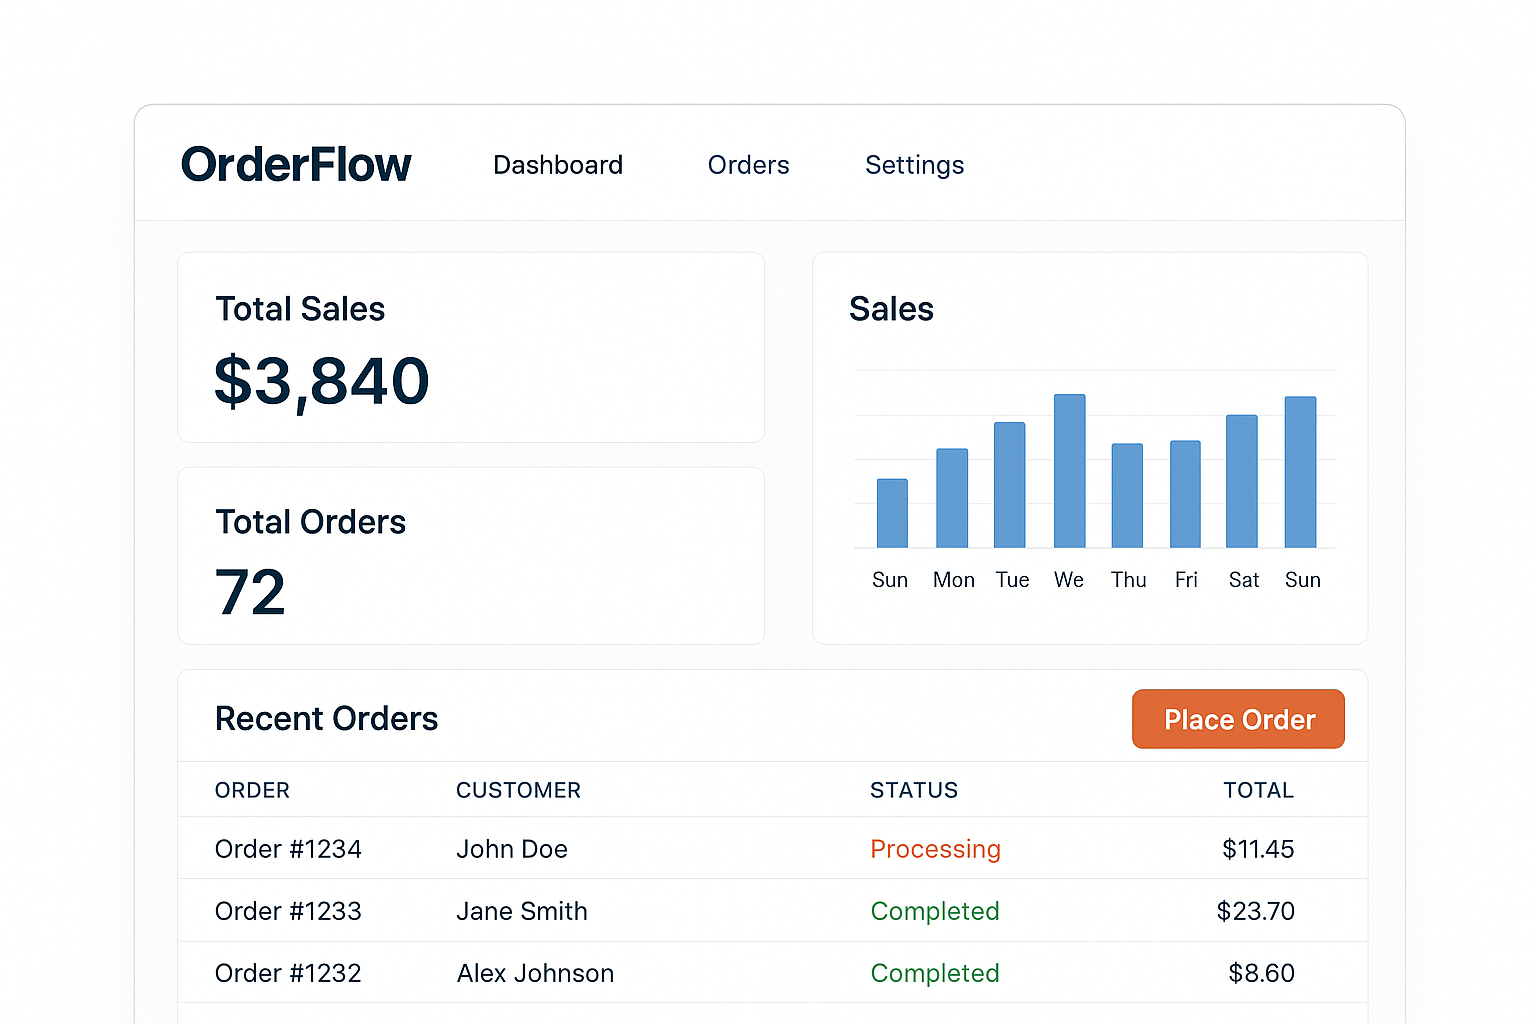Click the $23.70 total for Jane Smith
The image size is (1536, 1024).
point(1255,911)
